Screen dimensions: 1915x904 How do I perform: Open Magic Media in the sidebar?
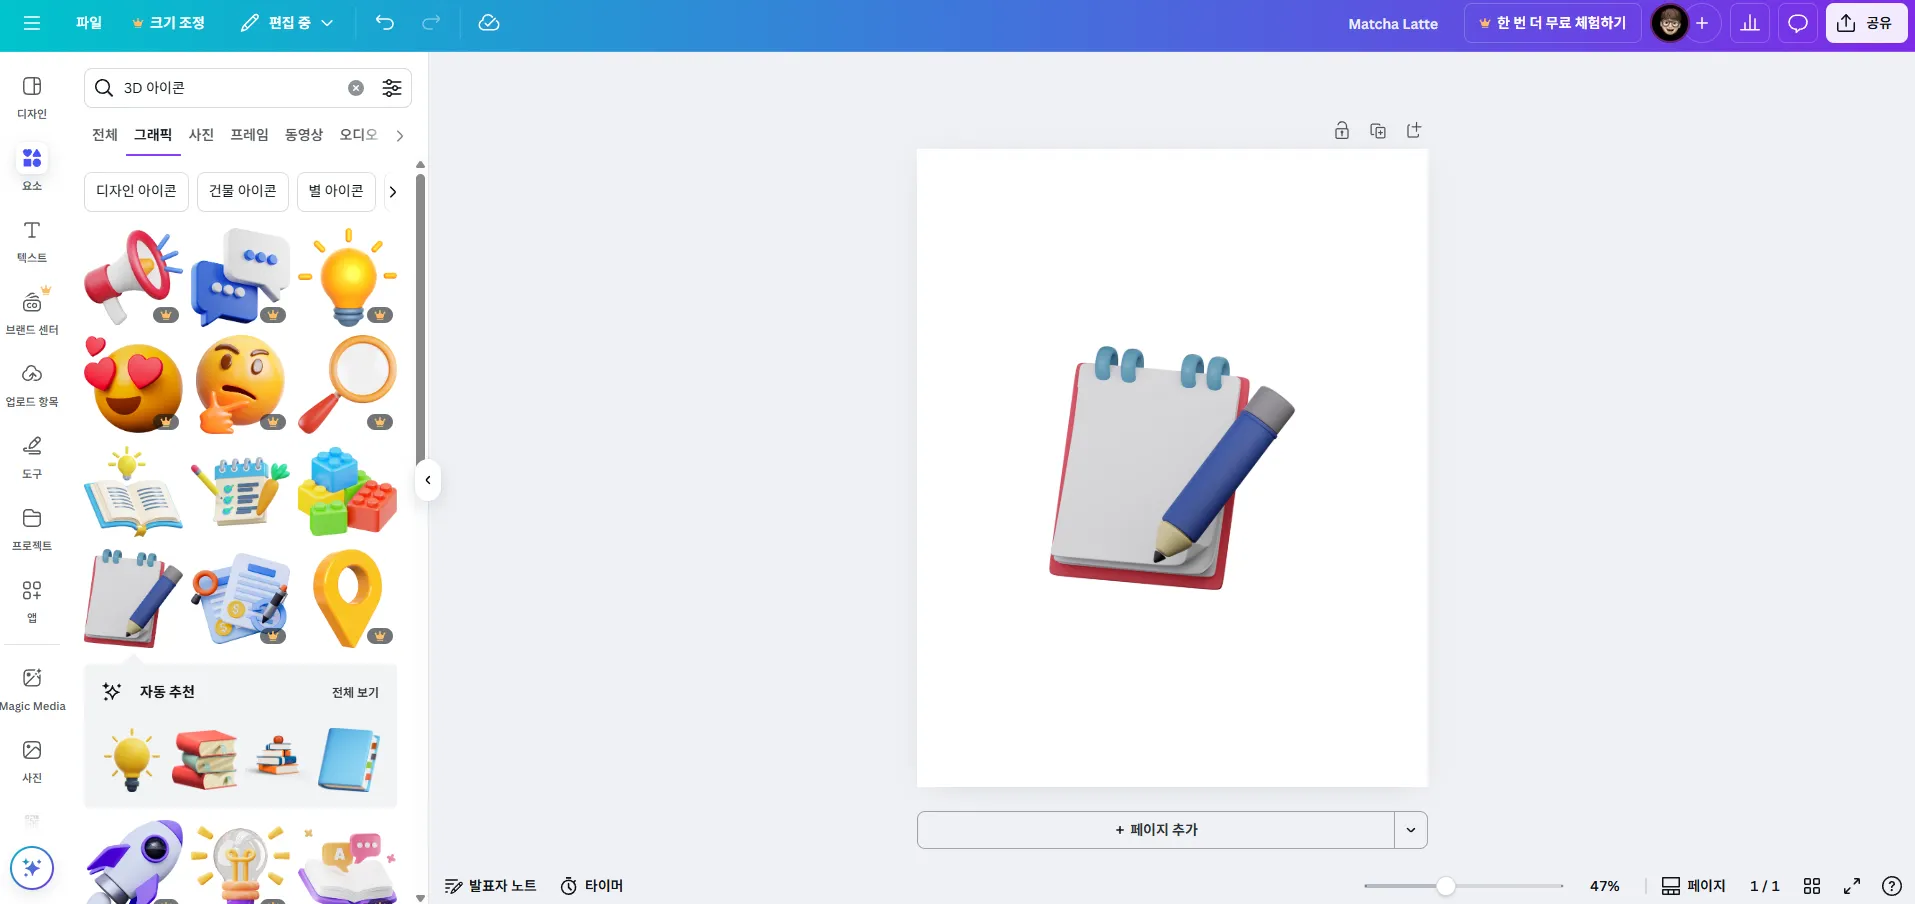pos(32,689)
